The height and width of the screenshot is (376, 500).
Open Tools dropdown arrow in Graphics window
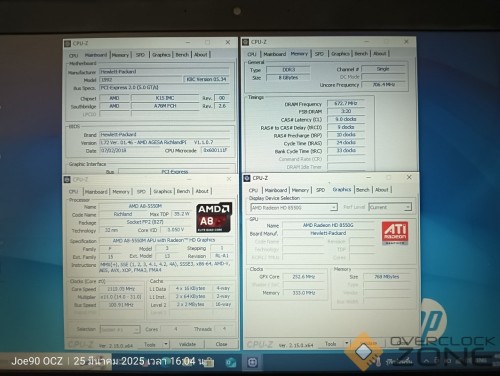(347, 343)
